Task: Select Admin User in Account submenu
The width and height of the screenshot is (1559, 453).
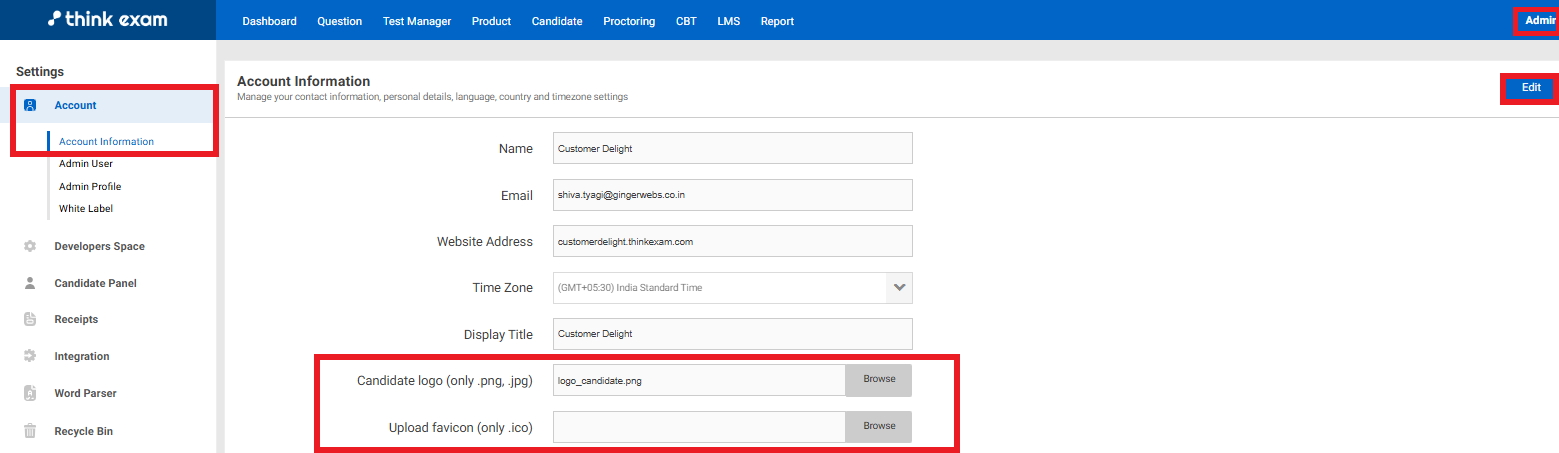Action: [86, 164]
